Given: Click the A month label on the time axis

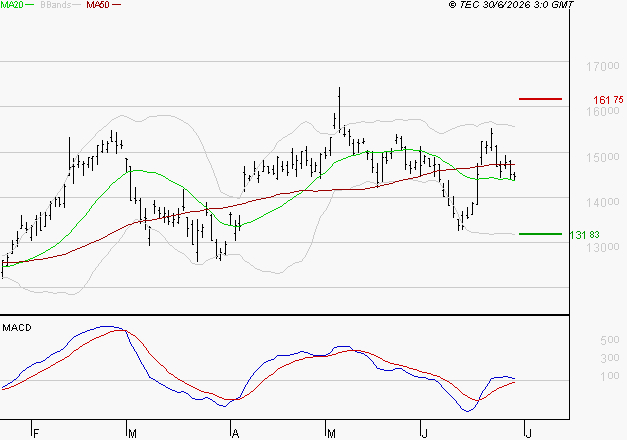Looking at the screenshot, I should (x=236, y=434).
